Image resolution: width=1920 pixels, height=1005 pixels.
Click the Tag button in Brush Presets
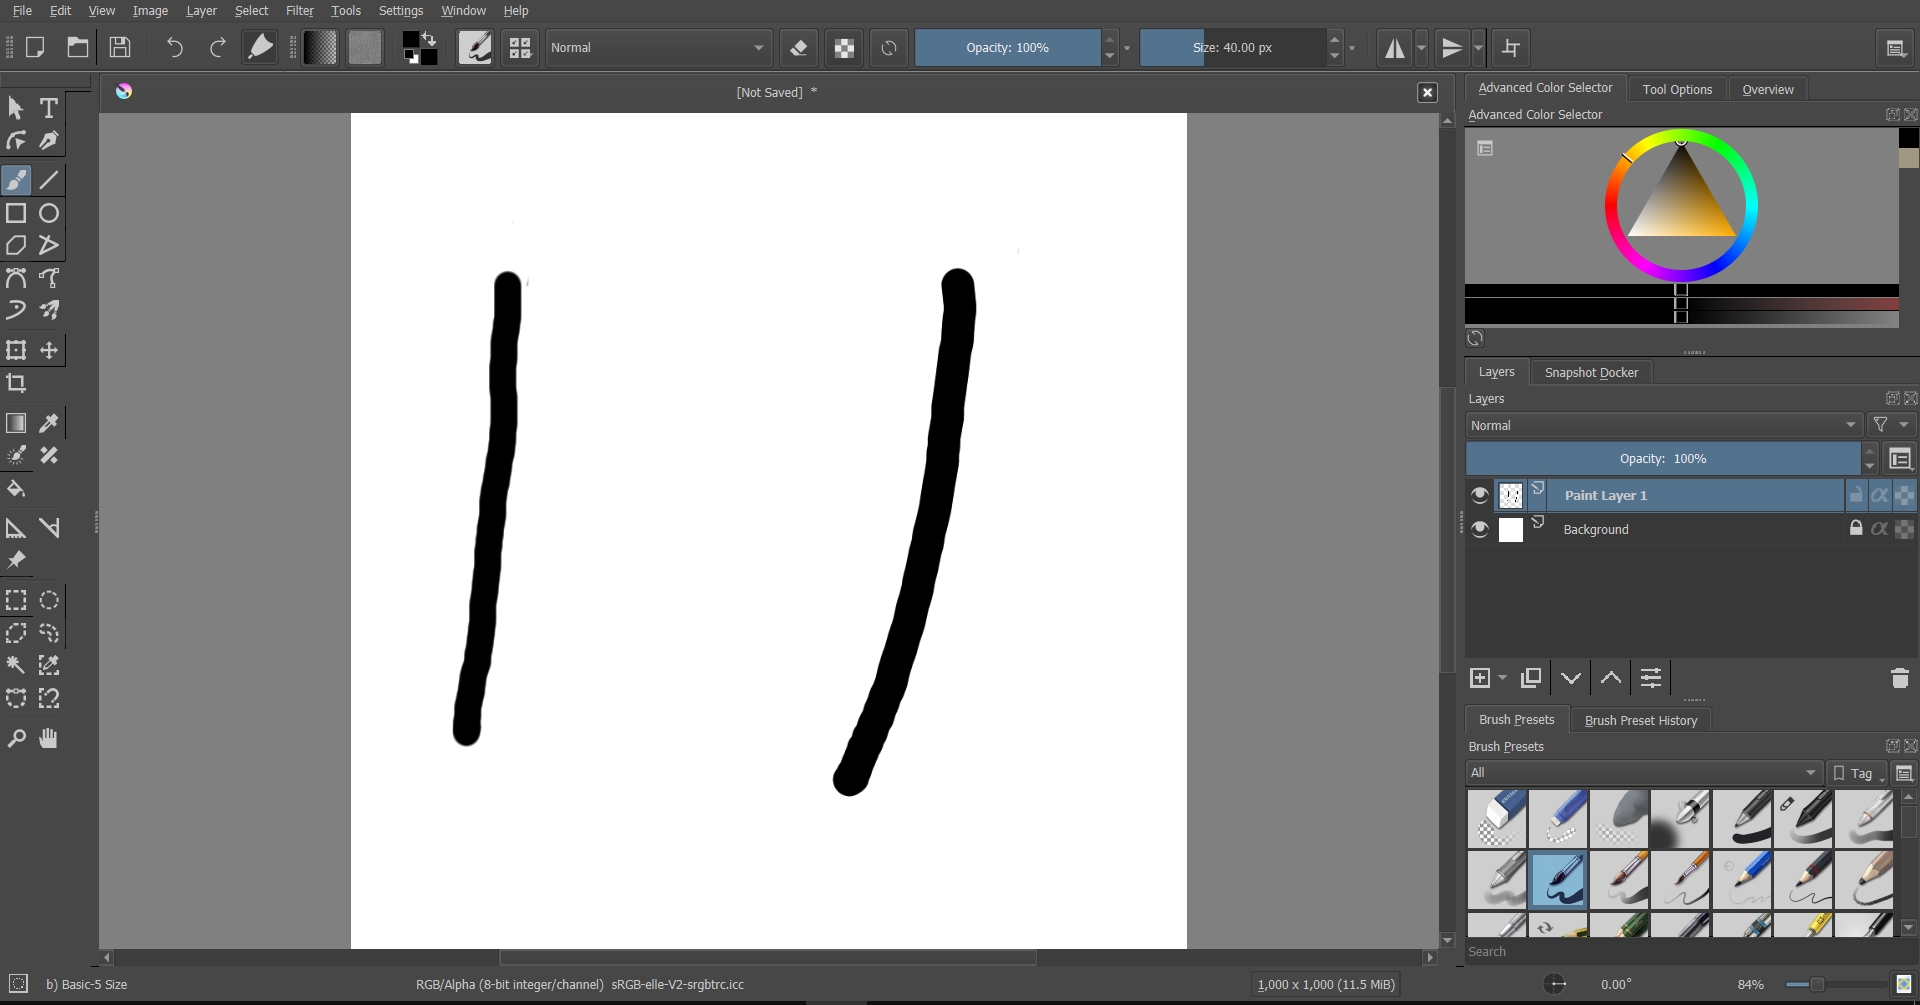pyautogui.click(x=1855, y=773)
